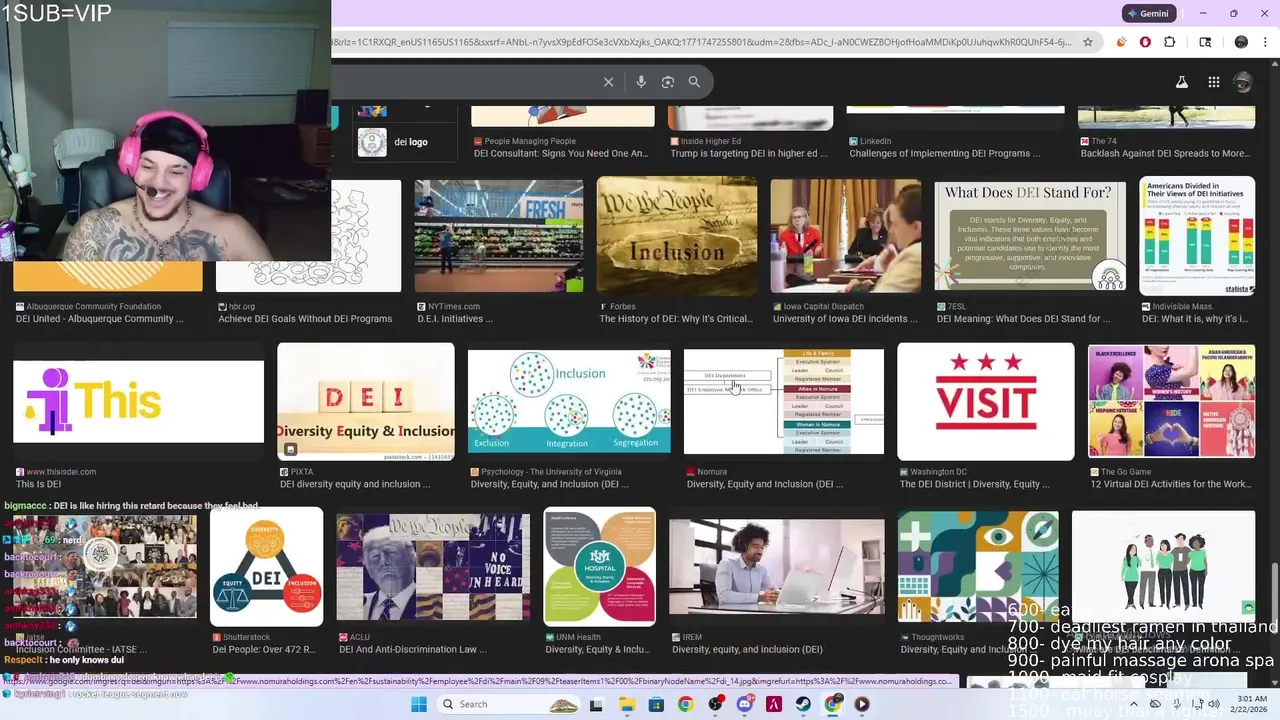Viewport: 1280px width, 720px height.
Task: Open File Explorer from the taskbar
Action: click(626, 704)
